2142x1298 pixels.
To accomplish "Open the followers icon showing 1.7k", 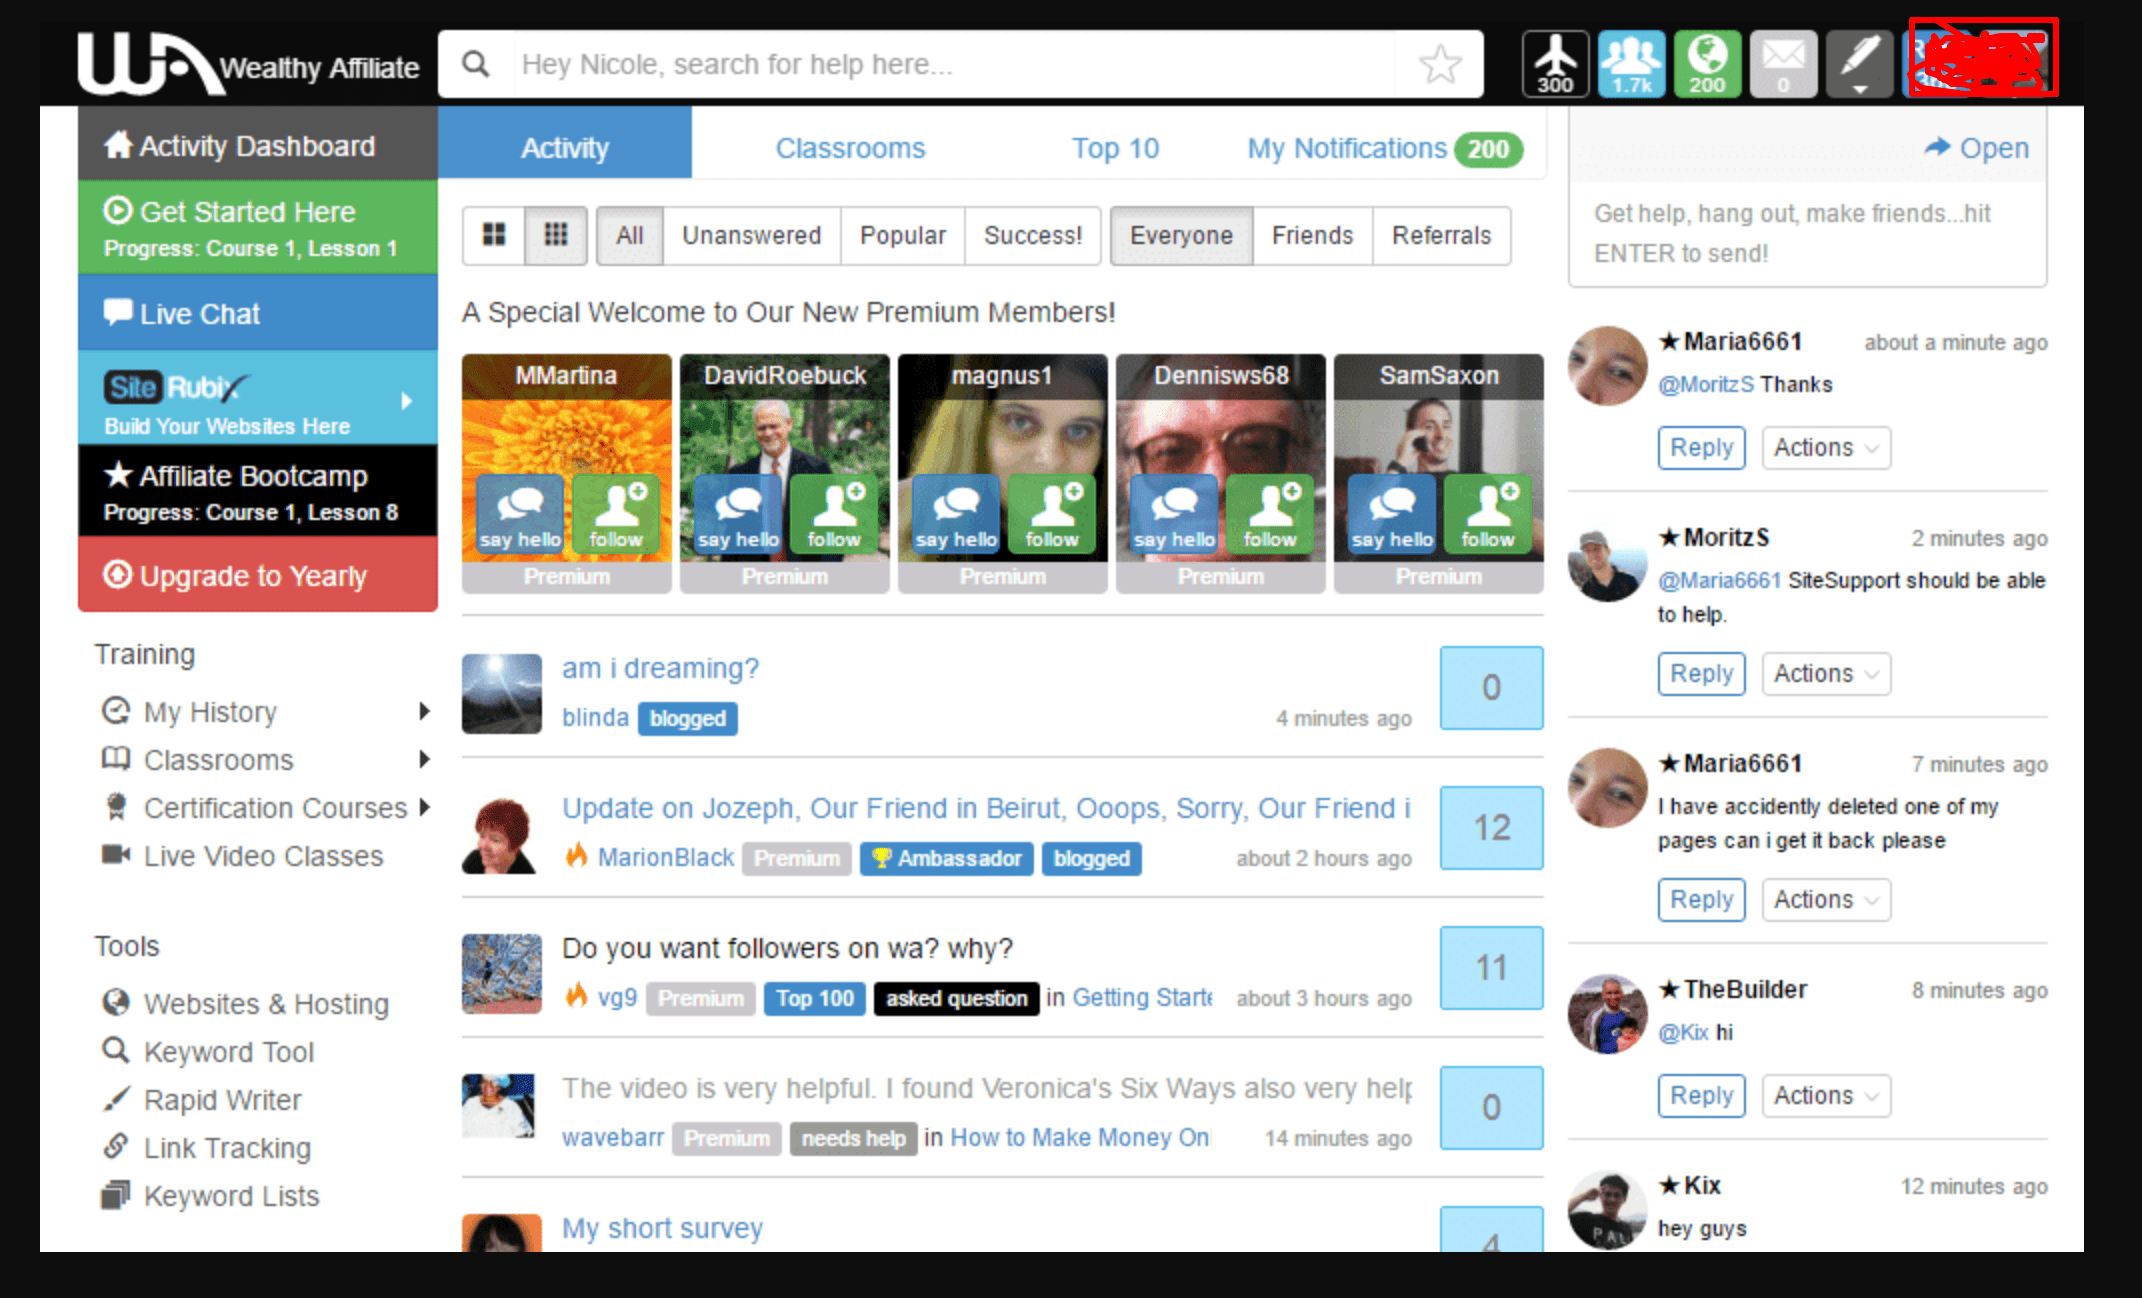I will point(1631,64).
